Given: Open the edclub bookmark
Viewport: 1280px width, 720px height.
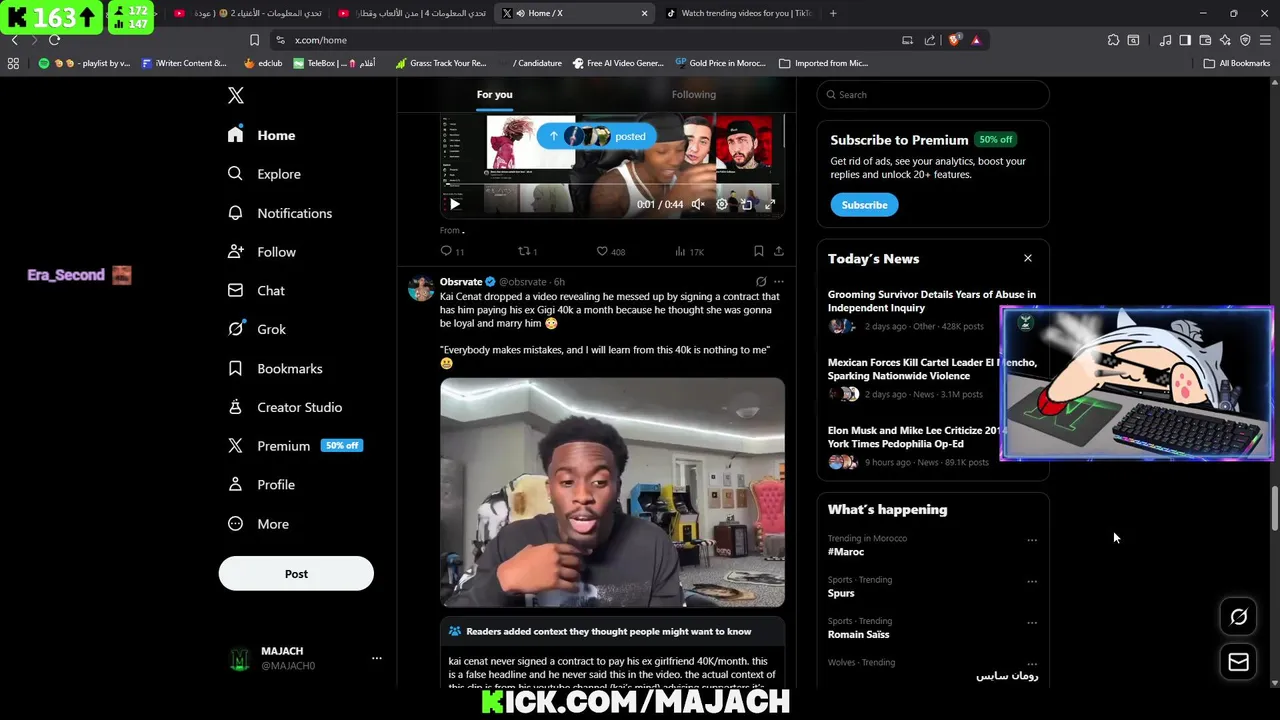Looking at the screenshot, I should (x=264, y=63).
